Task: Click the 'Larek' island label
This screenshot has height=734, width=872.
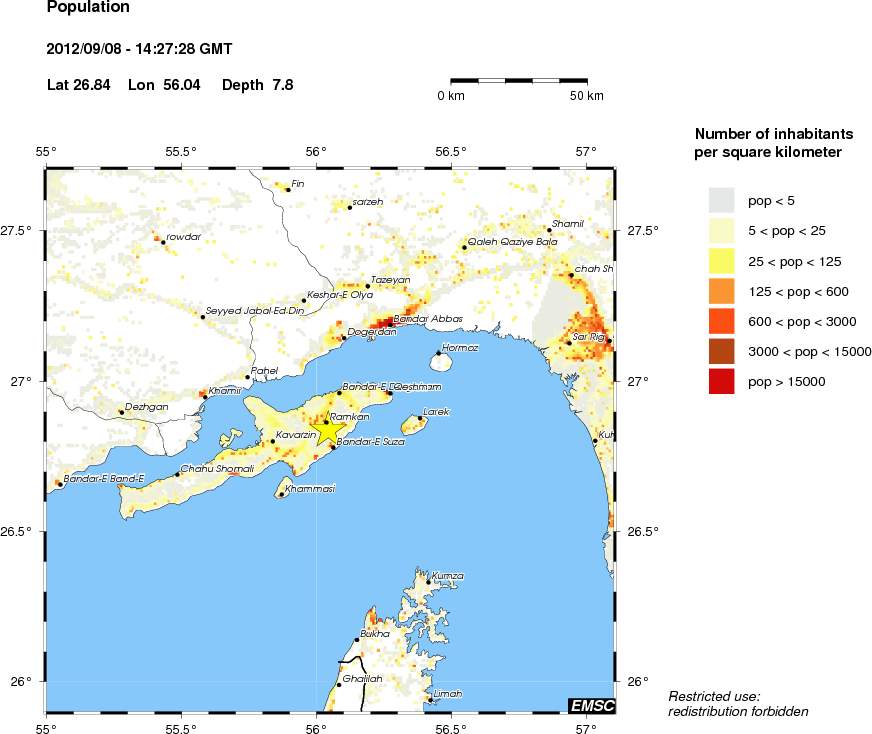Action: click(436, 412)
